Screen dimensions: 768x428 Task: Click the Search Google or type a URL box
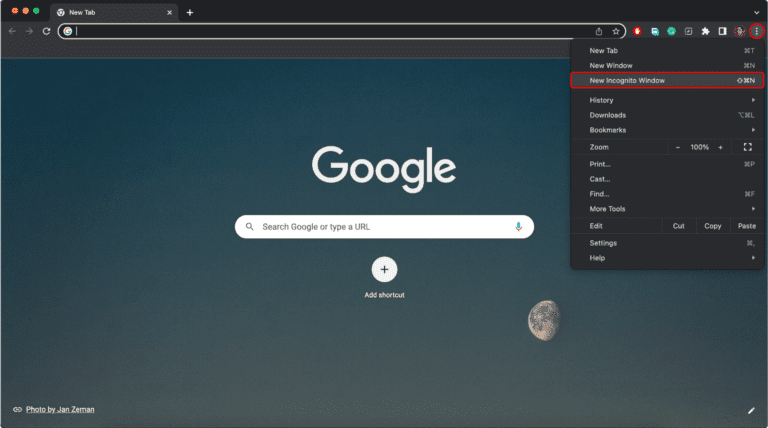(x=384, y=227)
